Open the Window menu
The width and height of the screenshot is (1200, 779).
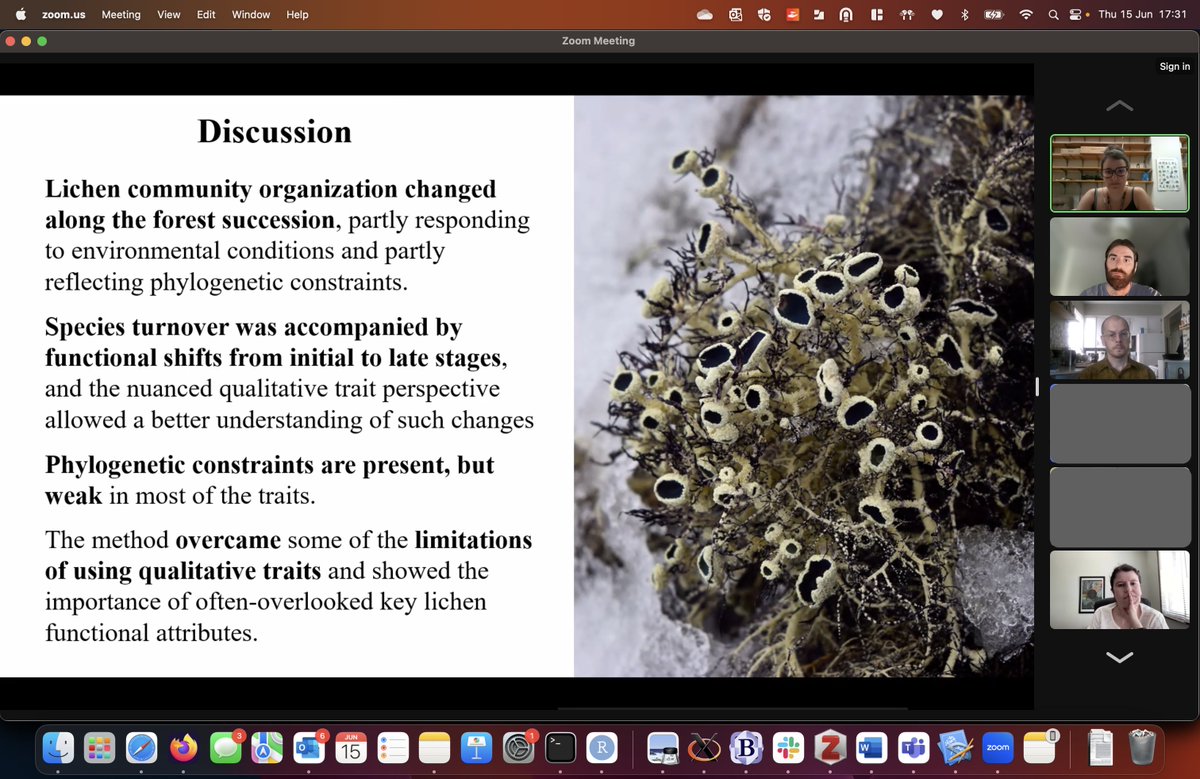tap(251, 15)
